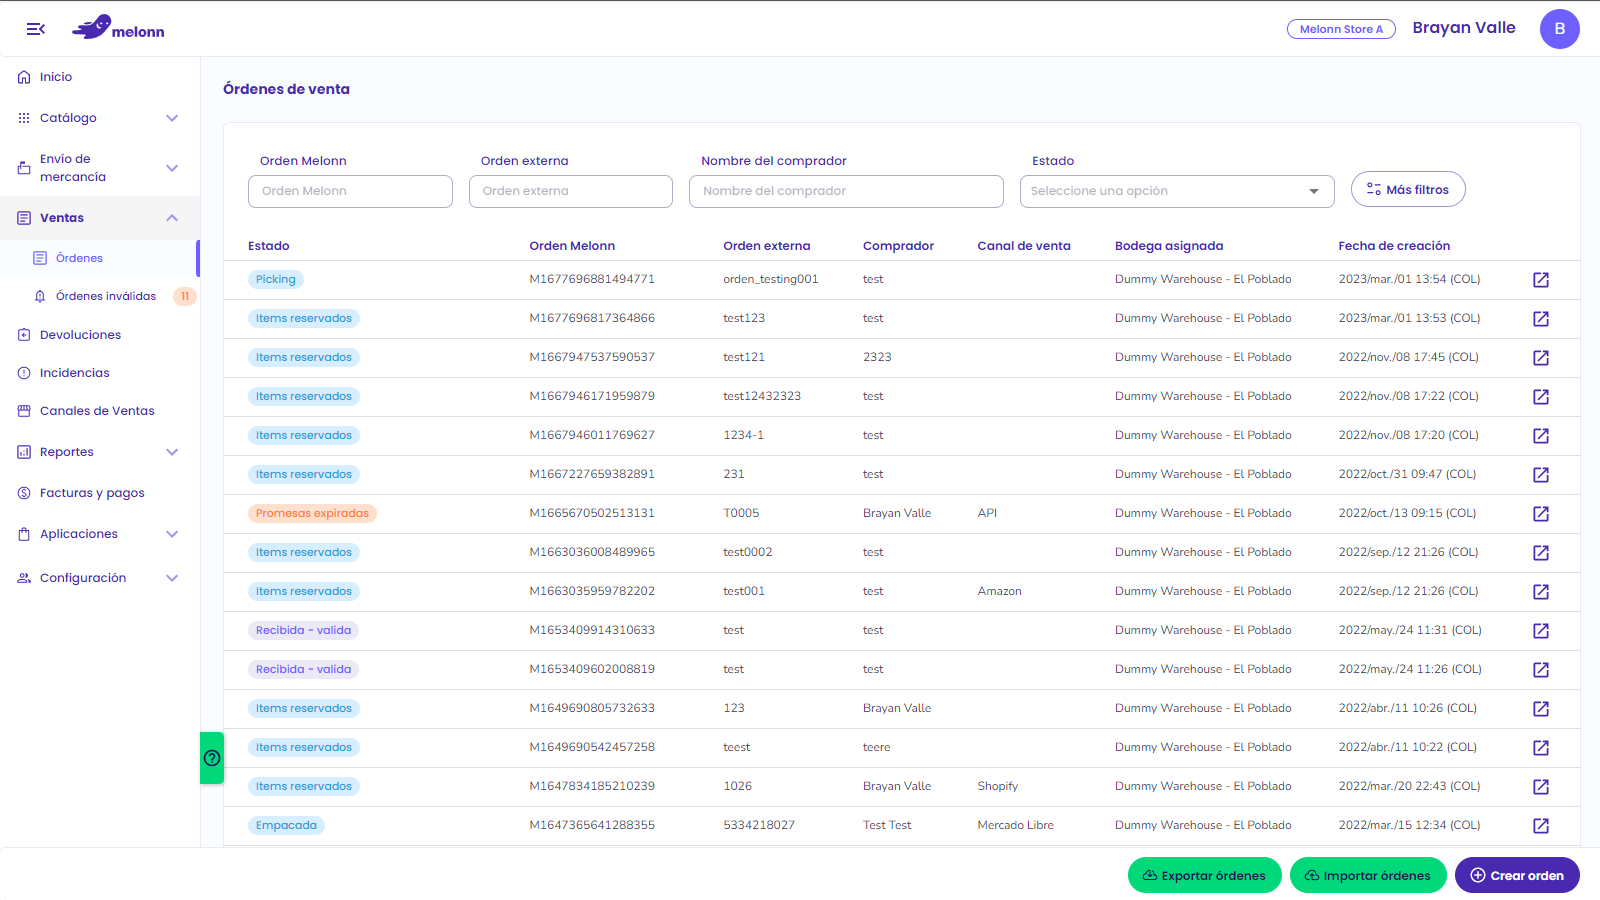
Task: Click the Brayan Valle username
Action: point(1464,28)
